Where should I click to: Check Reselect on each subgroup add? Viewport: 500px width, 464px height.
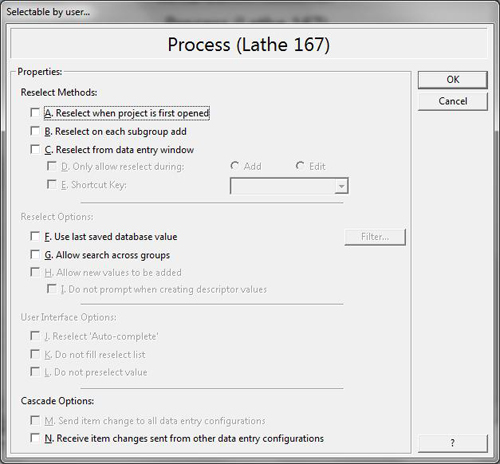[x=35, y=131]
